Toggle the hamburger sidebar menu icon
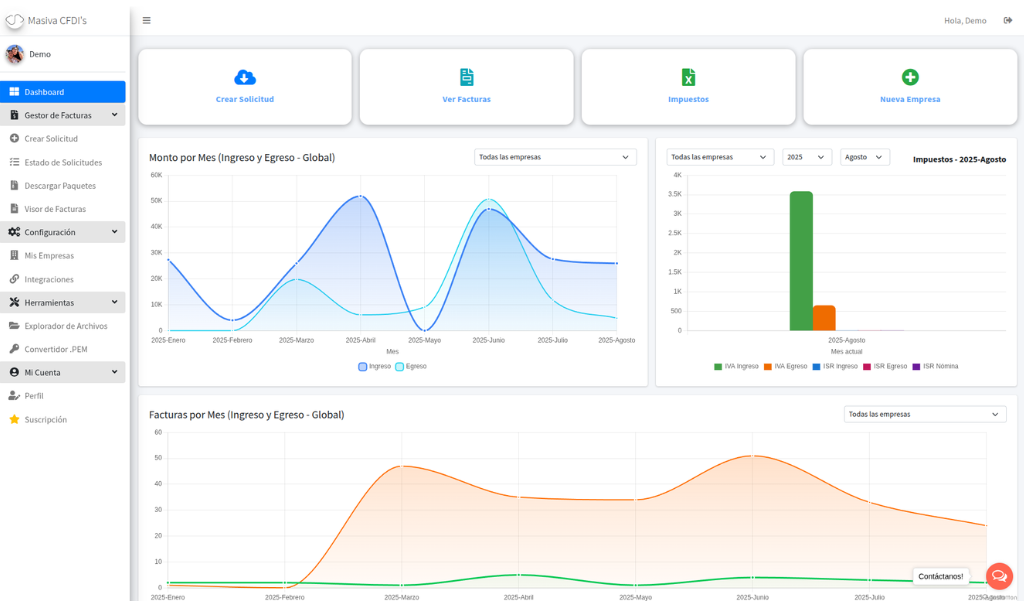The height and width of the screenshot is (601, 1024). (147, 20)
